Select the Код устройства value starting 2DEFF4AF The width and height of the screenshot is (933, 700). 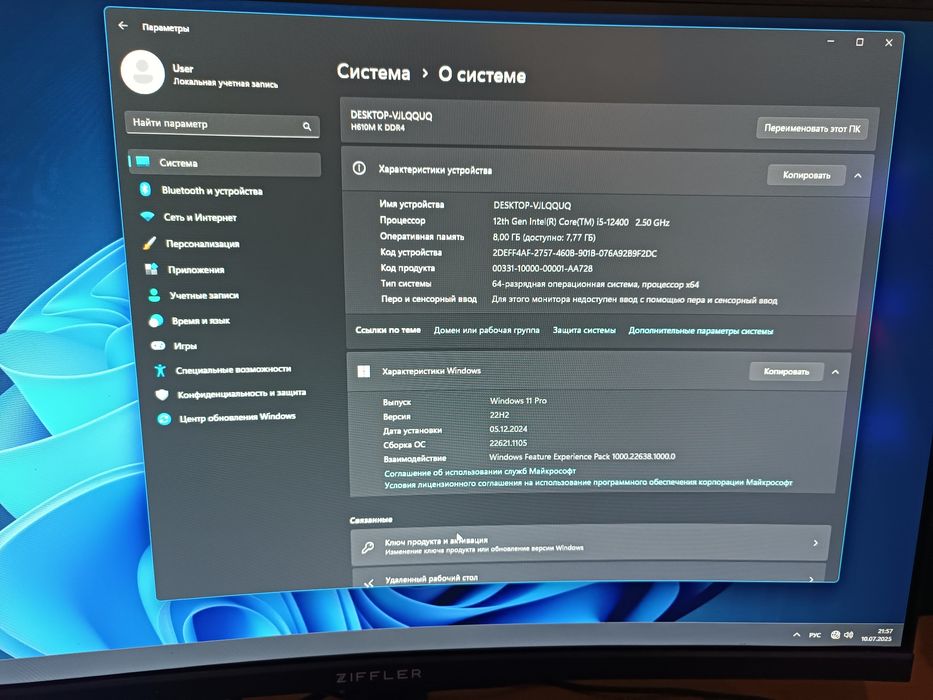coord(574,253)
